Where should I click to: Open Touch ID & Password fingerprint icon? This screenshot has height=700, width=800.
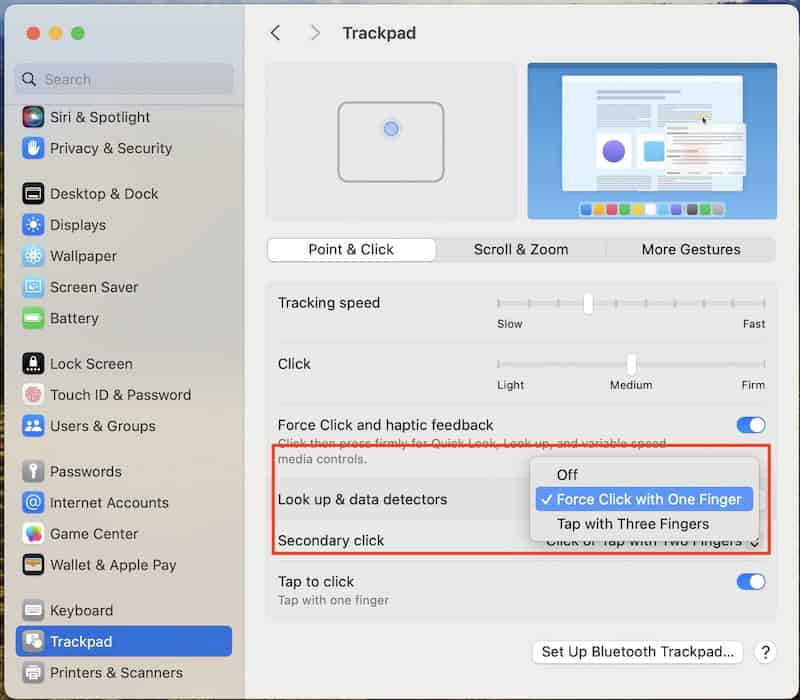(33, 395)
